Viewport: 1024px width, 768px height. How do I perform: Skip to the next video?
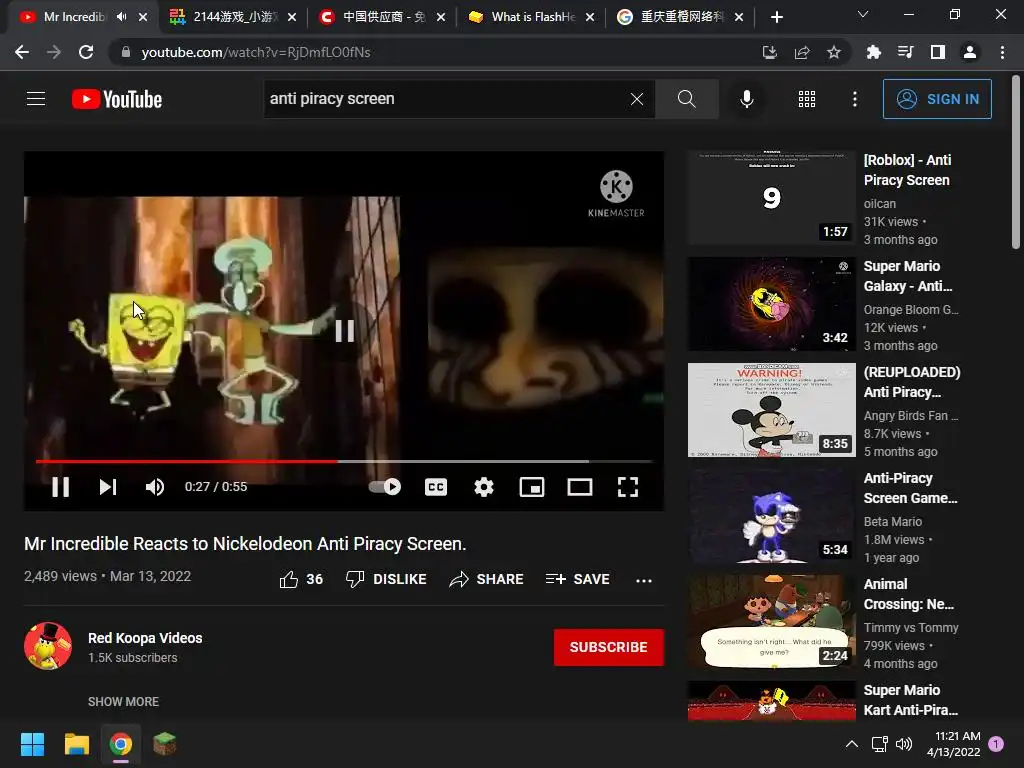pyautogui.click(x=108, y=487)
